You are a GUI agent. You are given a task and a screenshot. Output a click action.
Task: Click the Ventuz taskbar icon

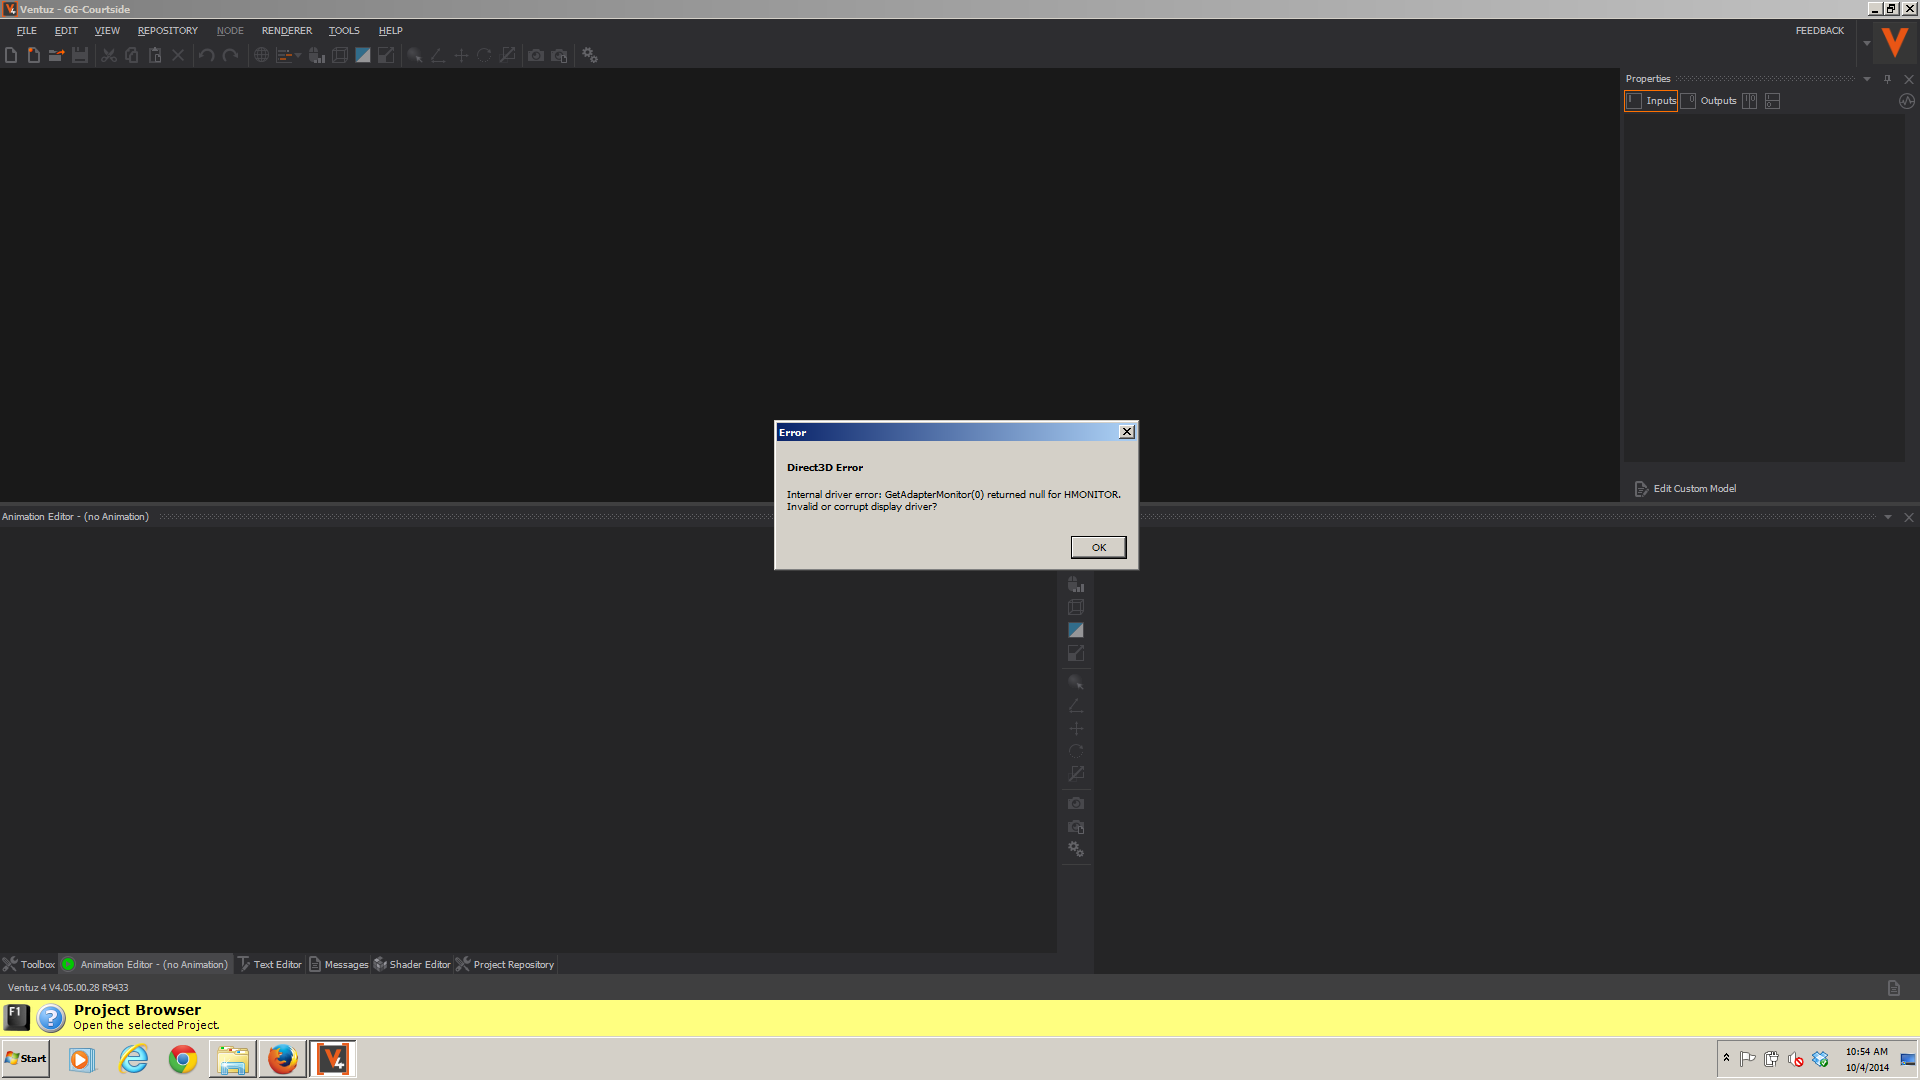(x=333, y=1058)
